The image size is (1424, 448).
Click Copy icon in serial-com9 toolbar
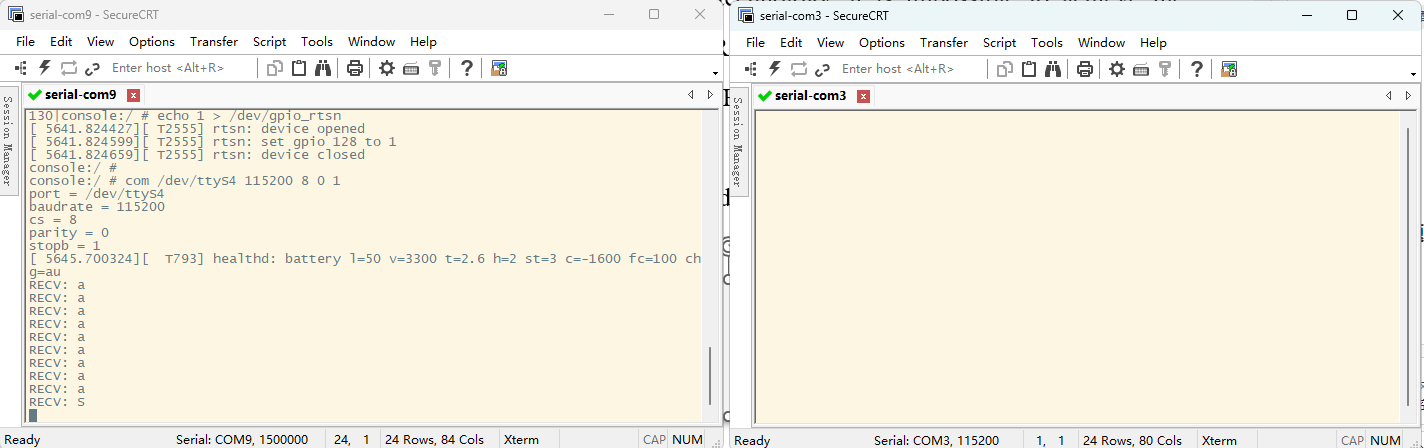(275, 68)
